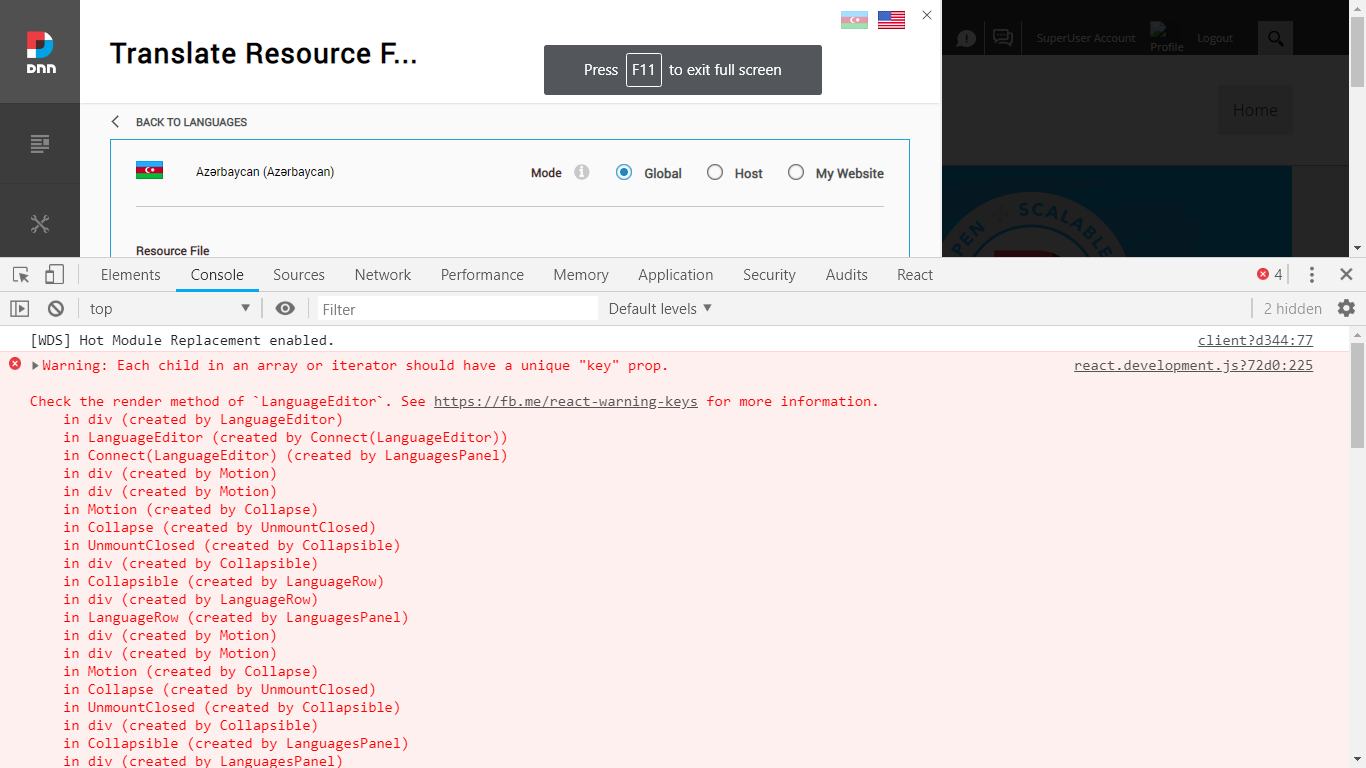Switch to the Network tab

383,274
